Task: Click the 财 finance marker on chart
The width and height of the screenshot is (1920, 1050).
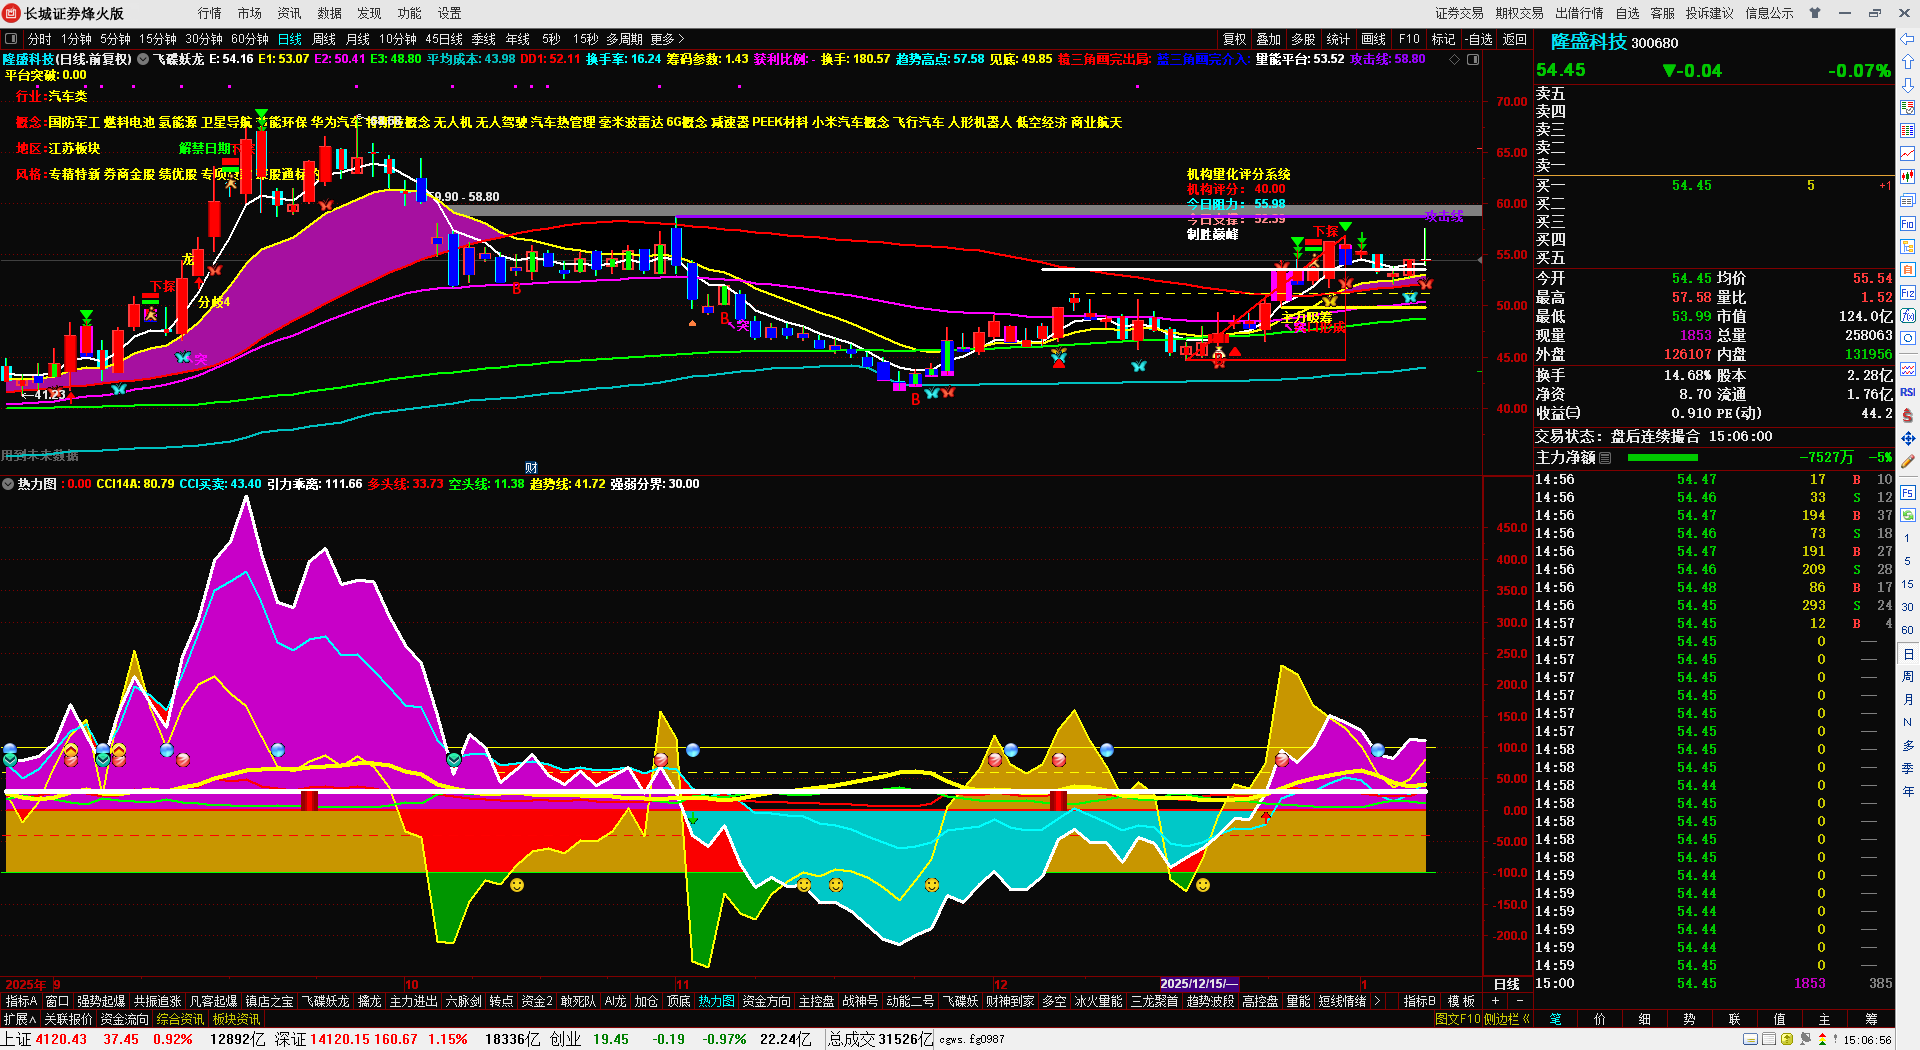Action: tap(531, 467)
